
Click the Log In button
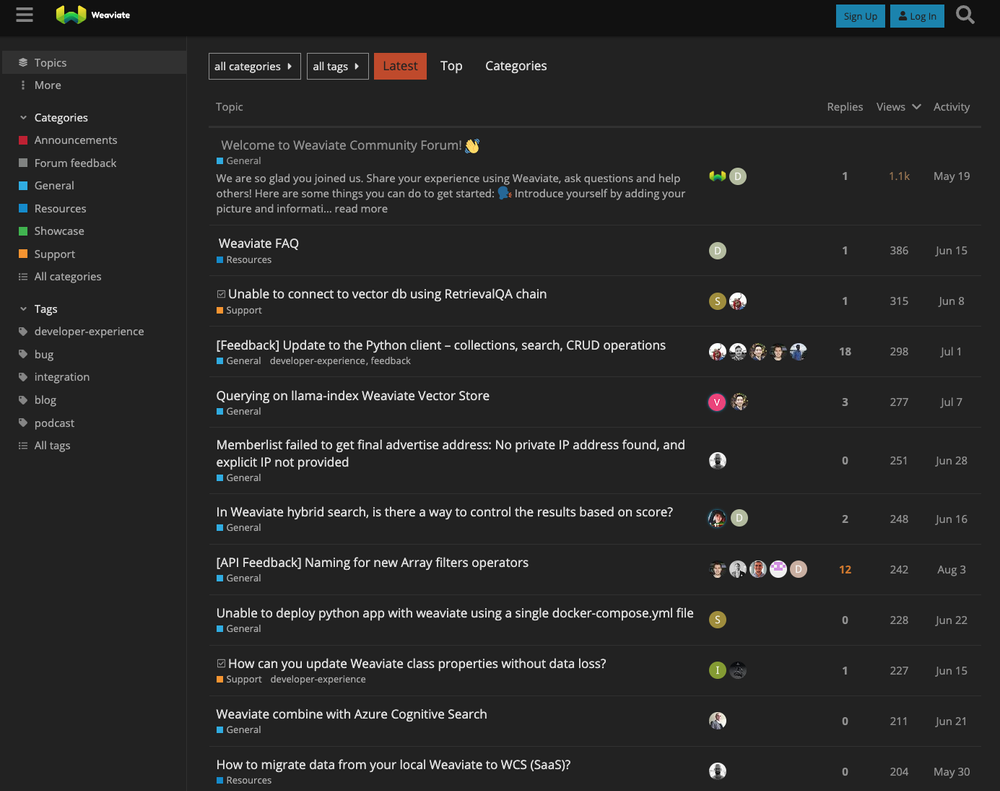[x=916, y=16]
